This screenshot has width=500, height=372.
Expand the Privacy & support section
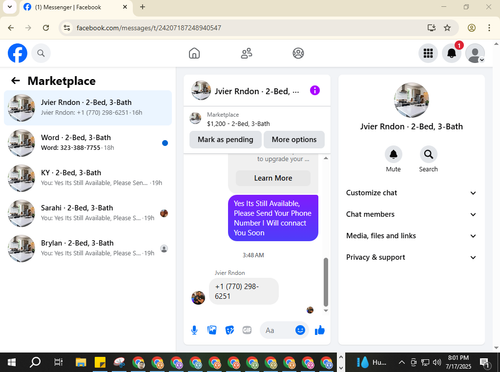[411, 257]
